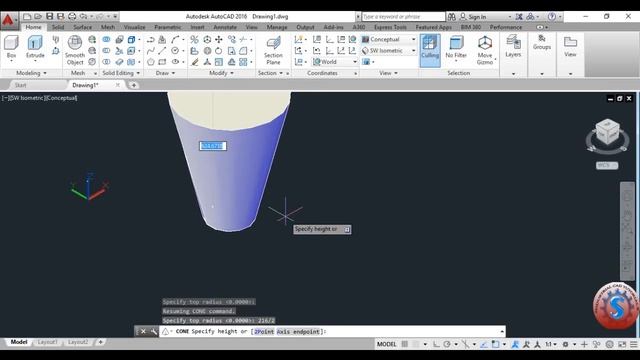Screen dimensions: 640x360
Task: Click the 2Point option in command line
Action: [x=264, y=331]
